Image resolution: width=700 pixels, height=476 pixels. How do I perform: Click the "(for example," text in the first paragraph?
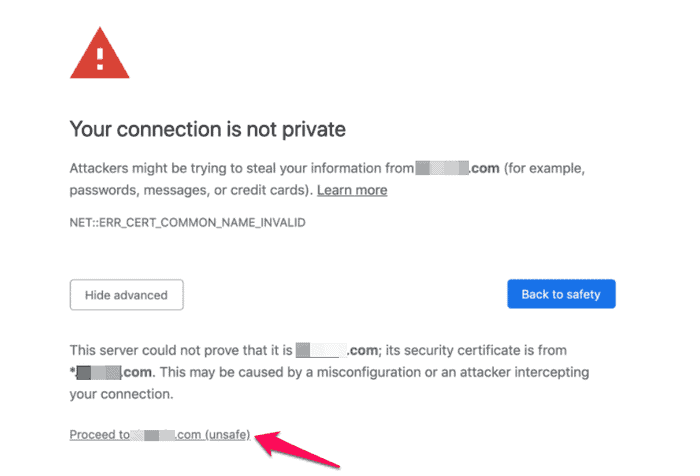point(555,169)
